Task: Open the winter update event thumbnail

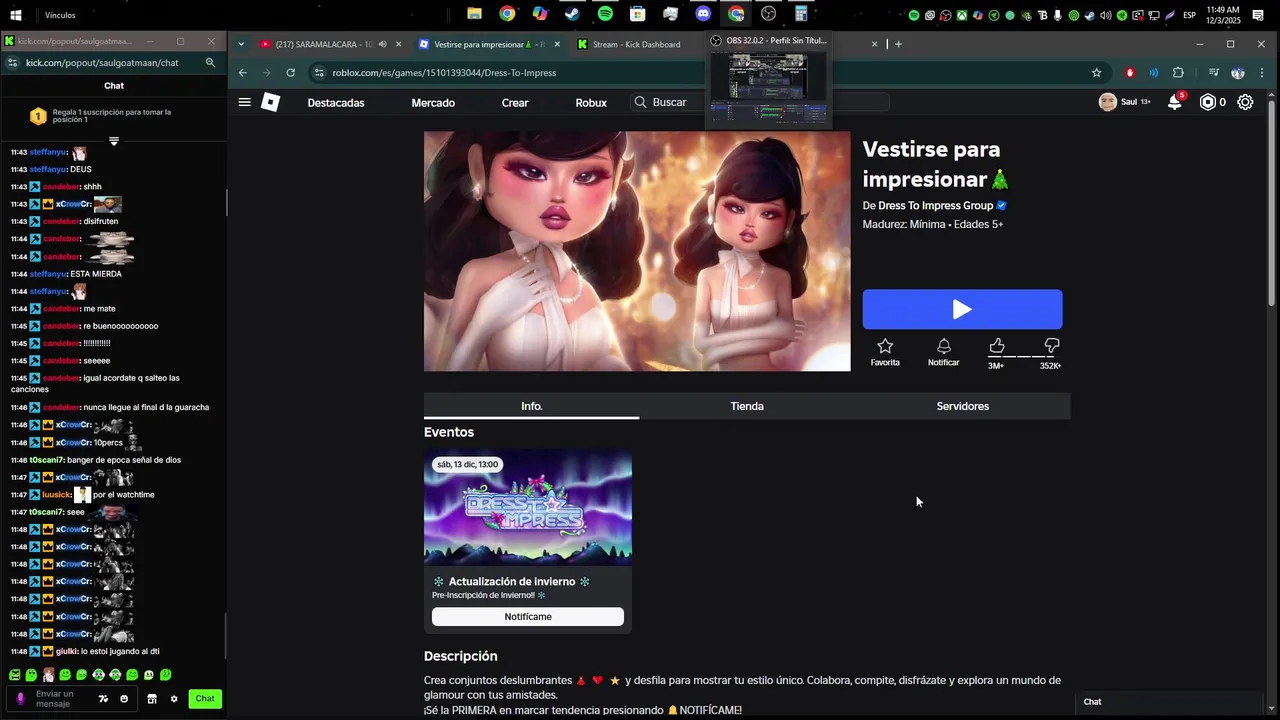Action: point(528,508)
